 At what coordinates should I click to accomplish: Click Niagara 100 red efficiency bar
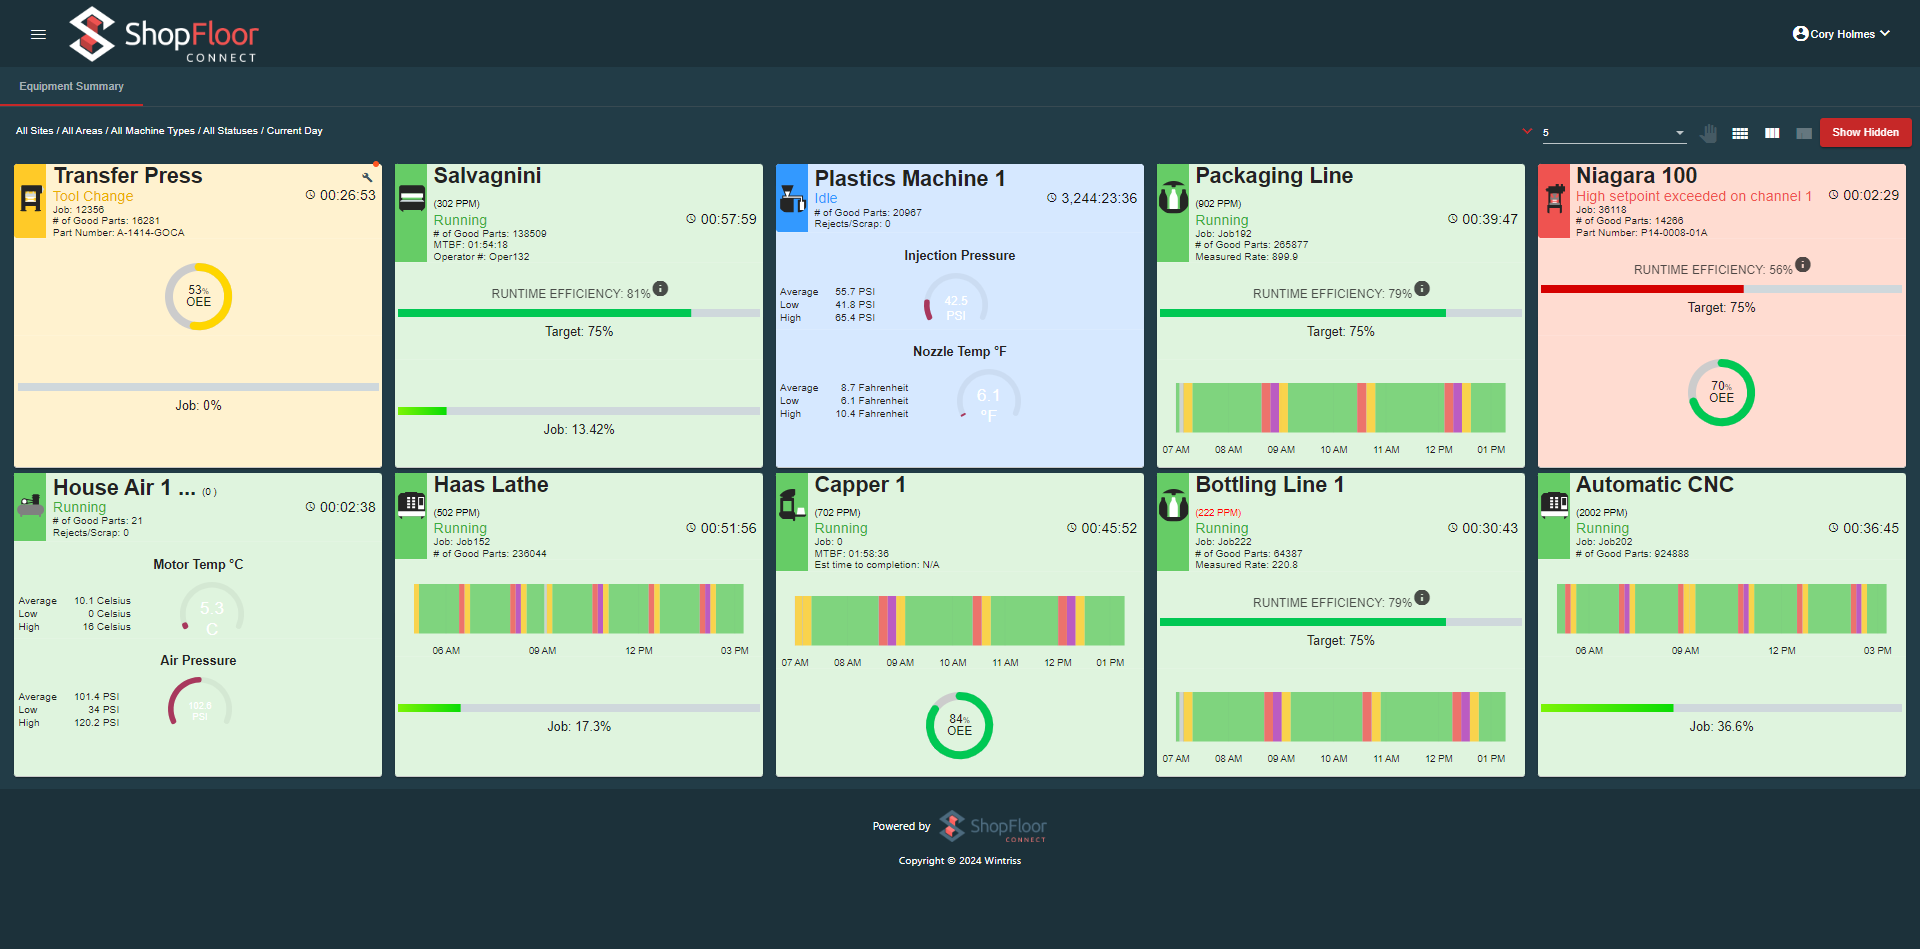click(x=1721, y=289)
